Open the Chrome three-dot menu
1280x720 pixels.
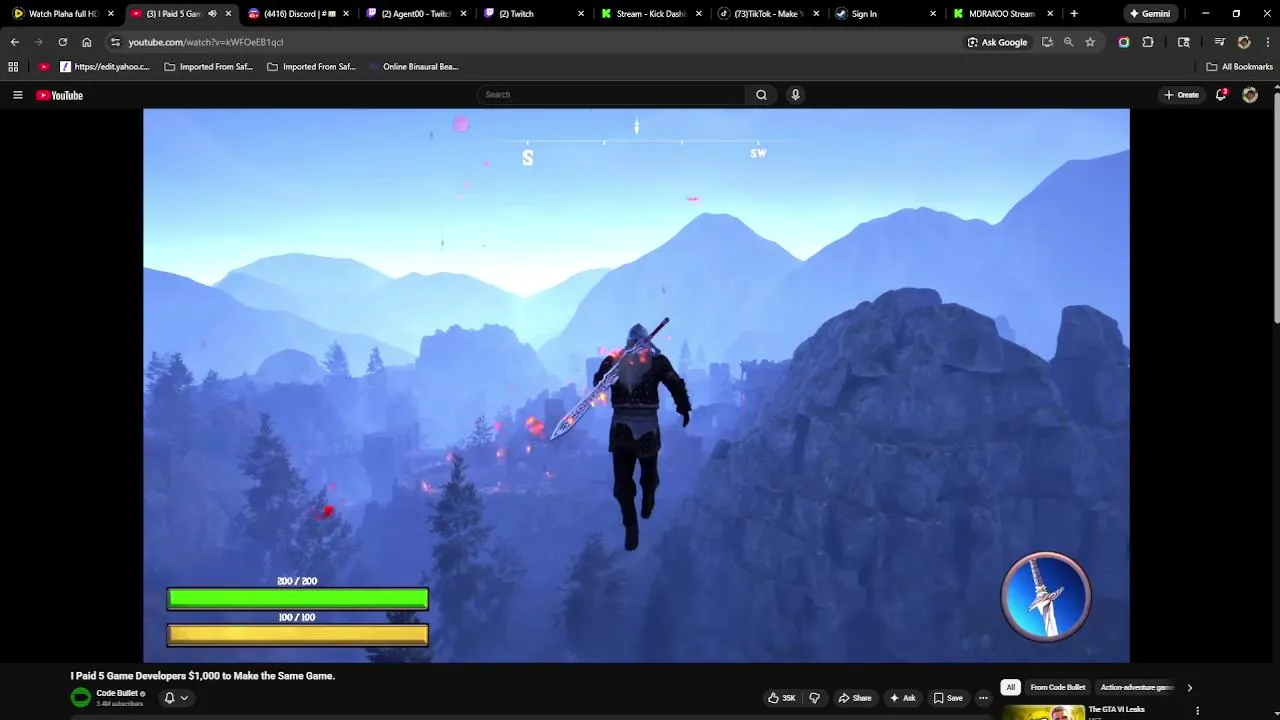click(1268, 42)
